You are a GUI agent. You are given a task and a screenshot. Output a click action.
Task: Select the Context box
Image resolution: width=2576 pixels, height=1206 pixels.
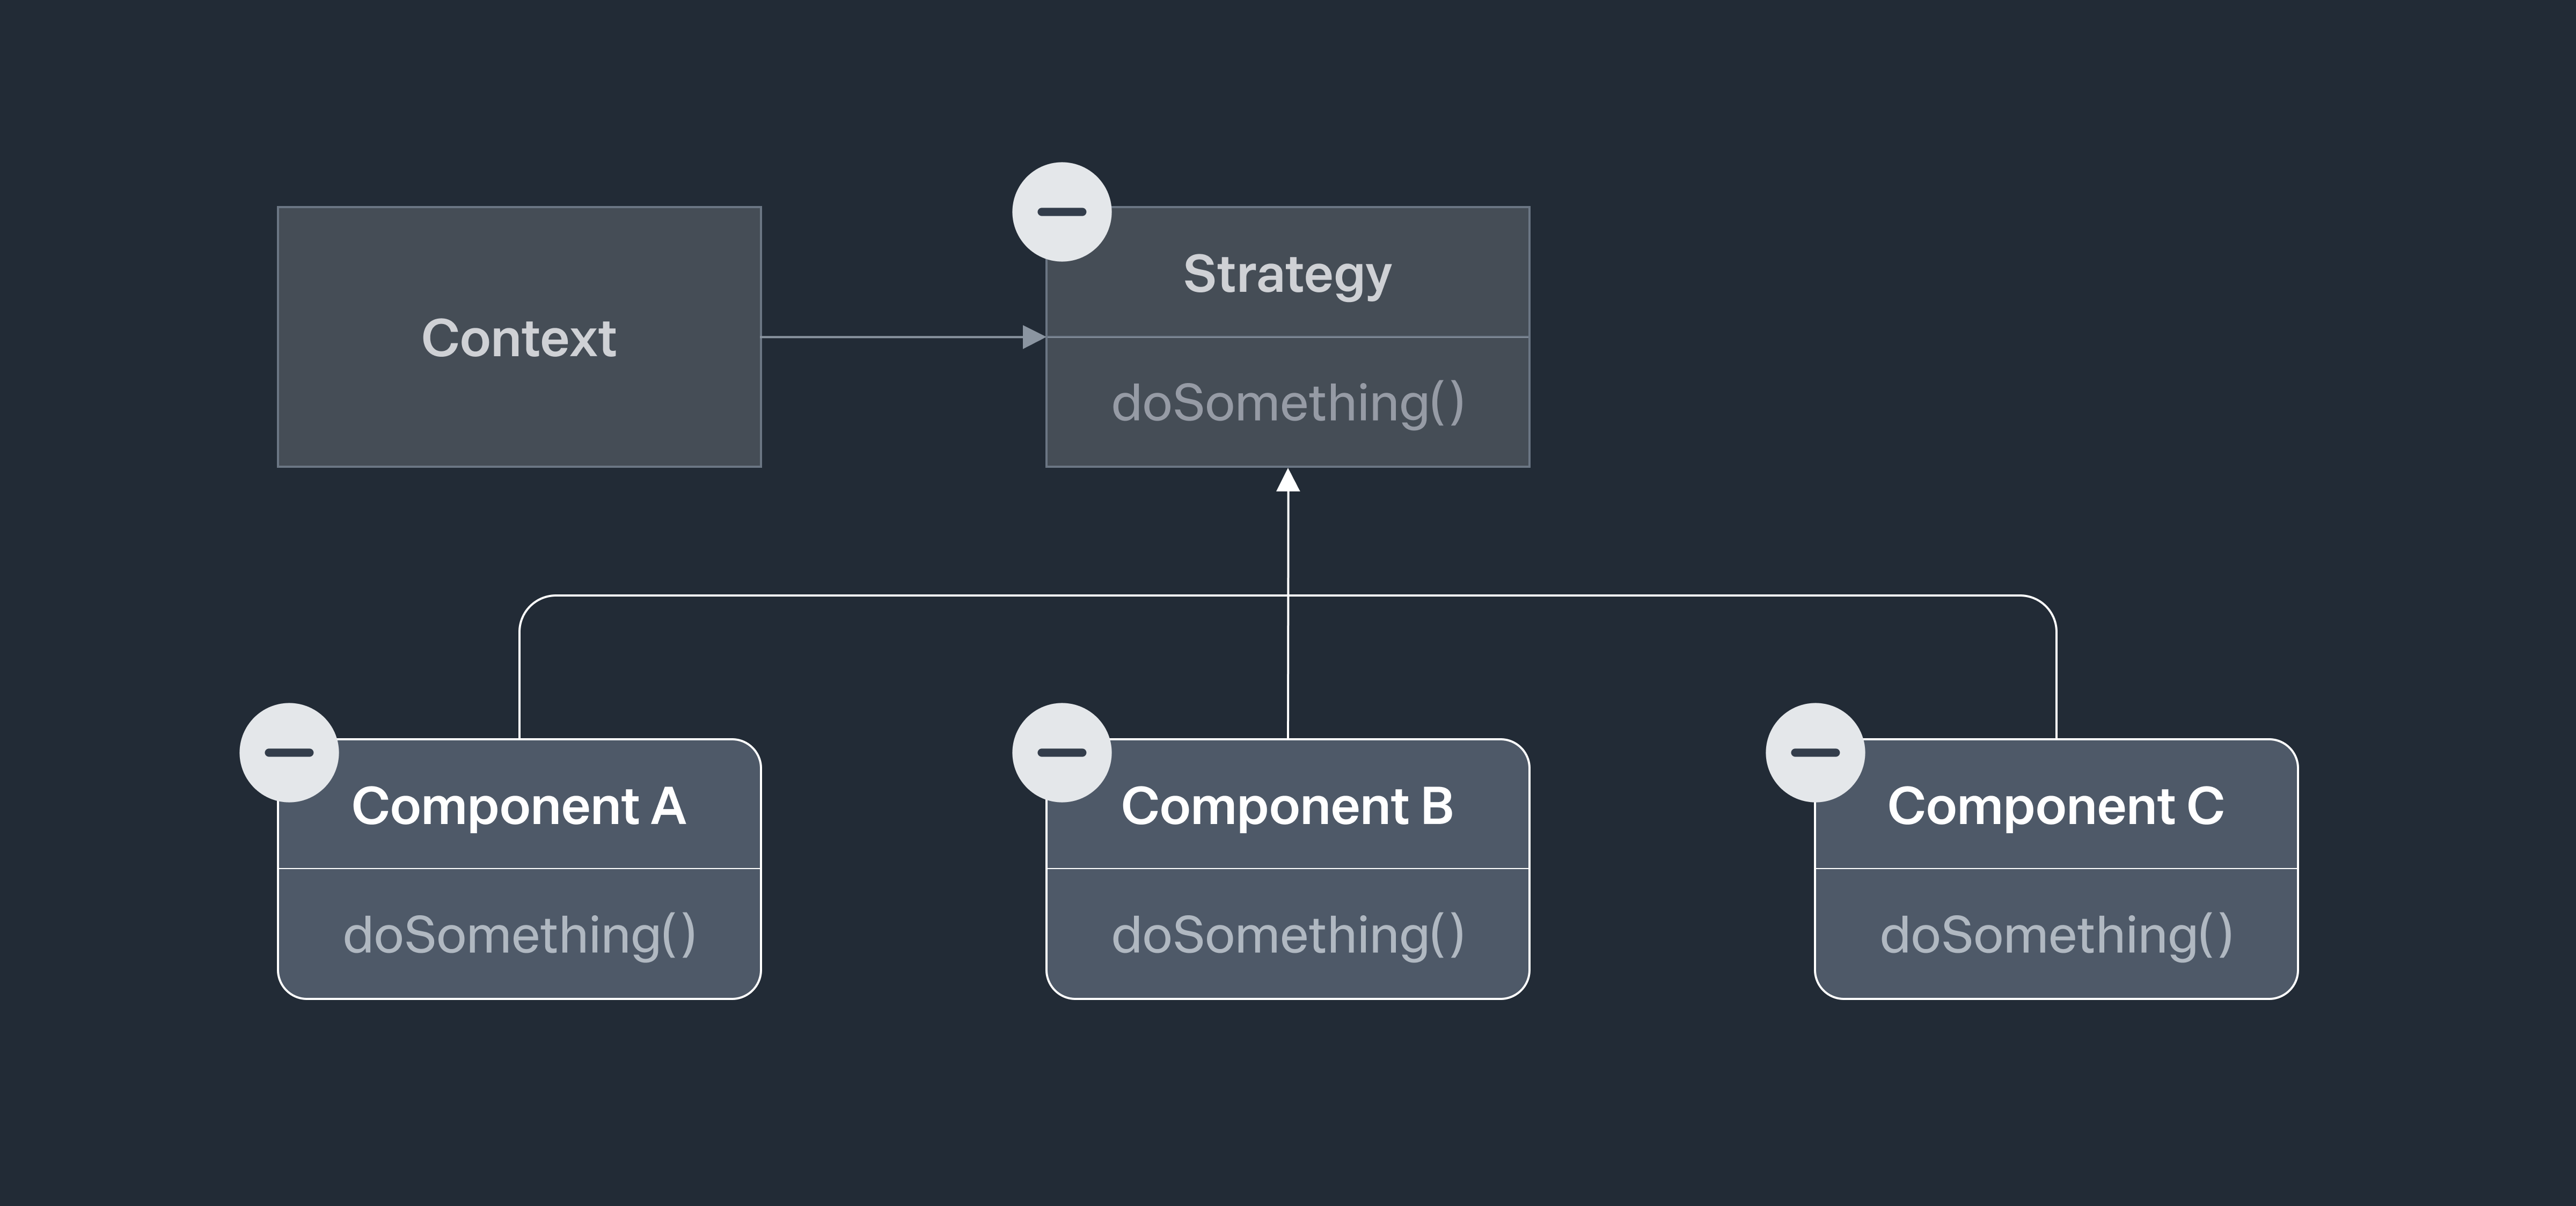coord(519,337)
